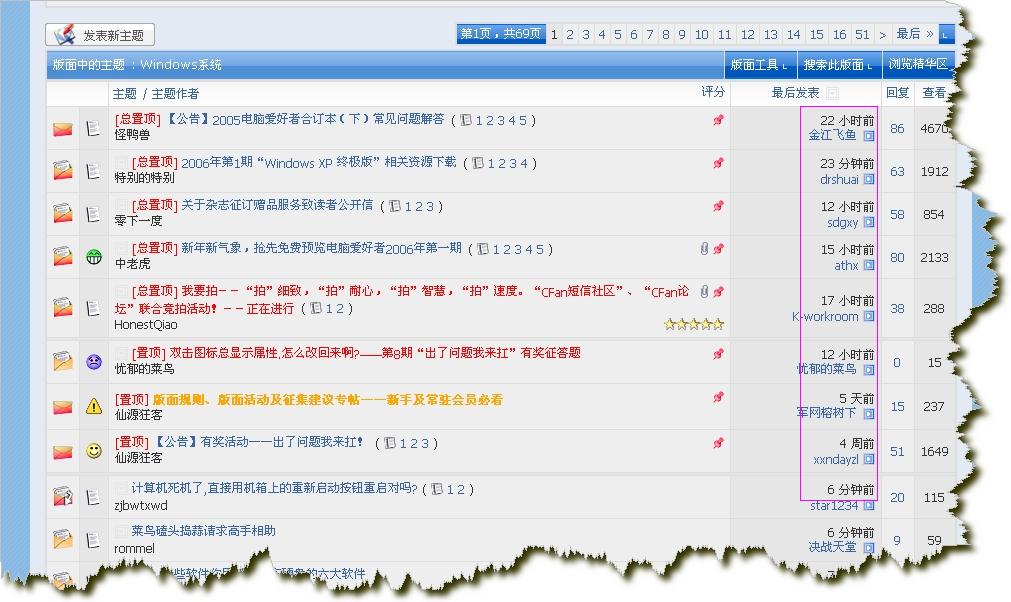Click the green grin icon in the 新年新气象 row
This screenshot has height=602, width=1011.
tap(94, 257)
